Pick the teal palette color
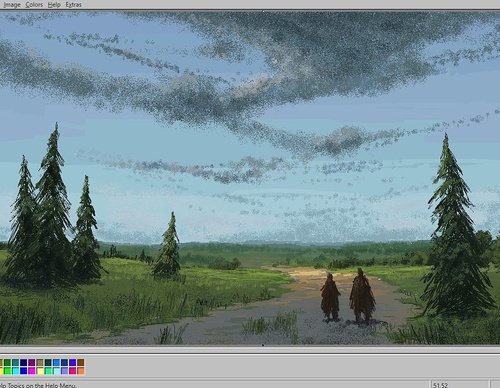This screenshot has width=500, height=388. click(x=15, y=362)
